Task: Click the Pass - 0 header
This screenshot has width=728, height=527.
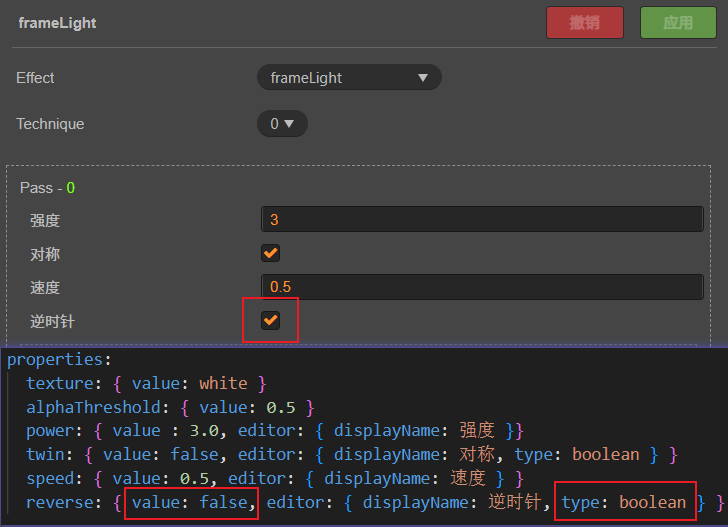Action: point(47,188)
